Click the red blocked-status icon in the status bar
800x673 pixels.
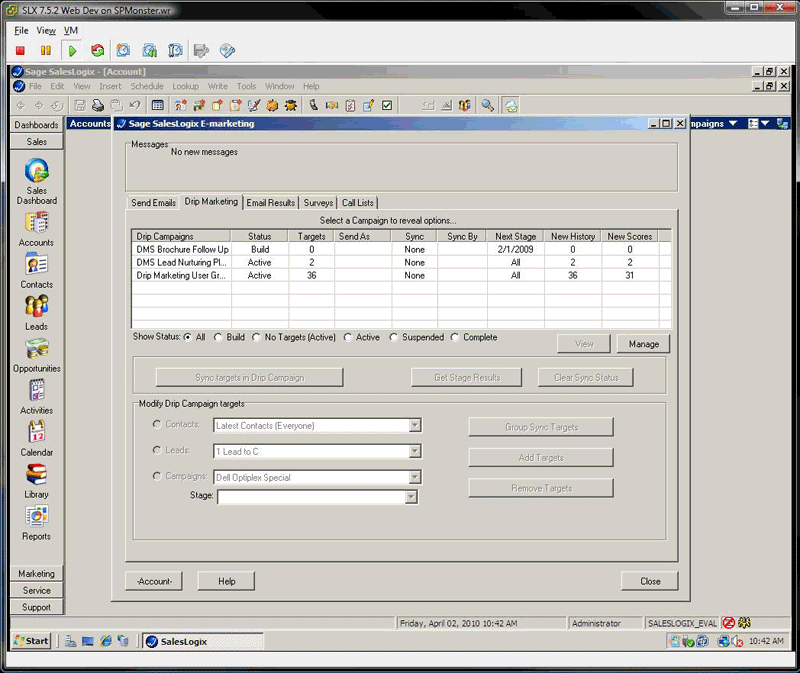pos(729,623)
